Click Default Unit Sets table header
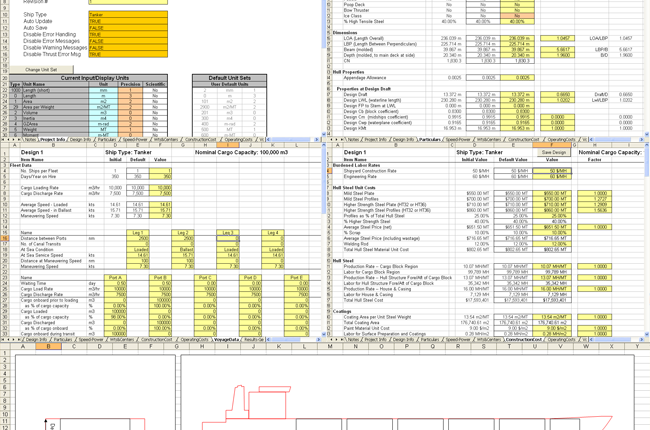Viewport: 650px width, 430px height. tap(229, 78)
